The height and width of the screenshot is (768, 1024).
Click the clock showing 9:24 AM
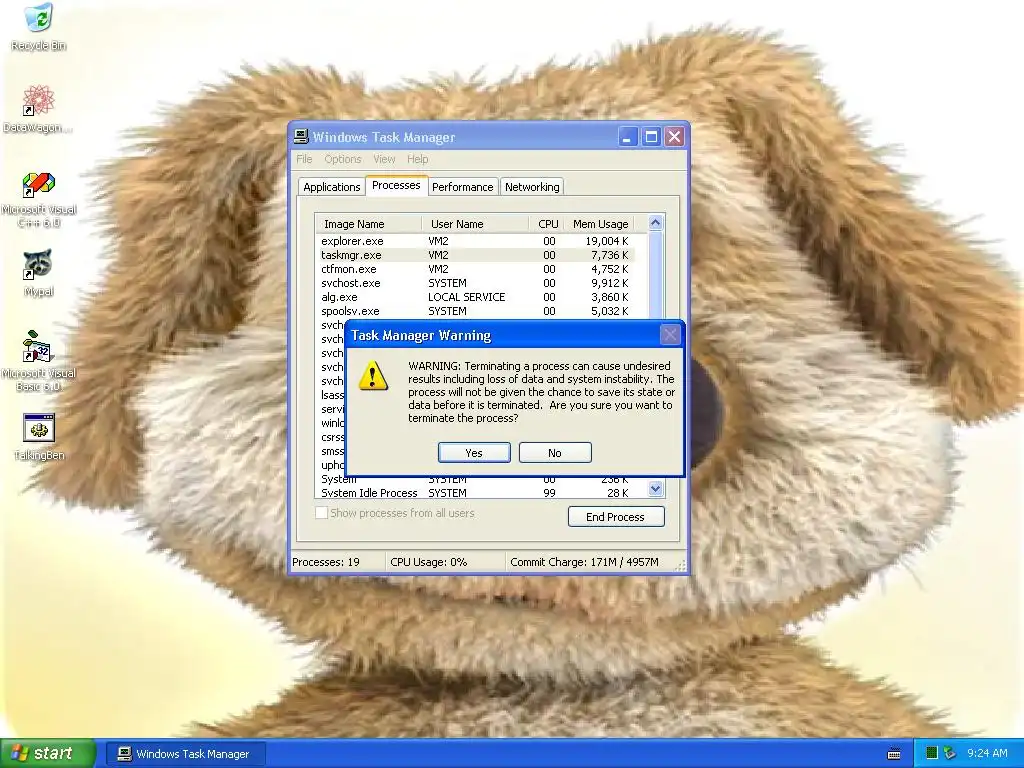(987, 753)
